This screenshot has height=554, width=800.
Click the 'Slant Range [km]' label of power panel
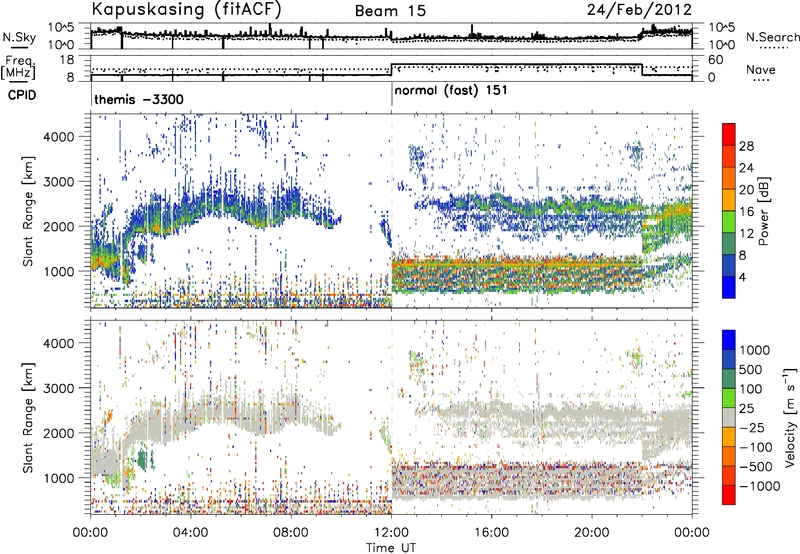(28, 211)
